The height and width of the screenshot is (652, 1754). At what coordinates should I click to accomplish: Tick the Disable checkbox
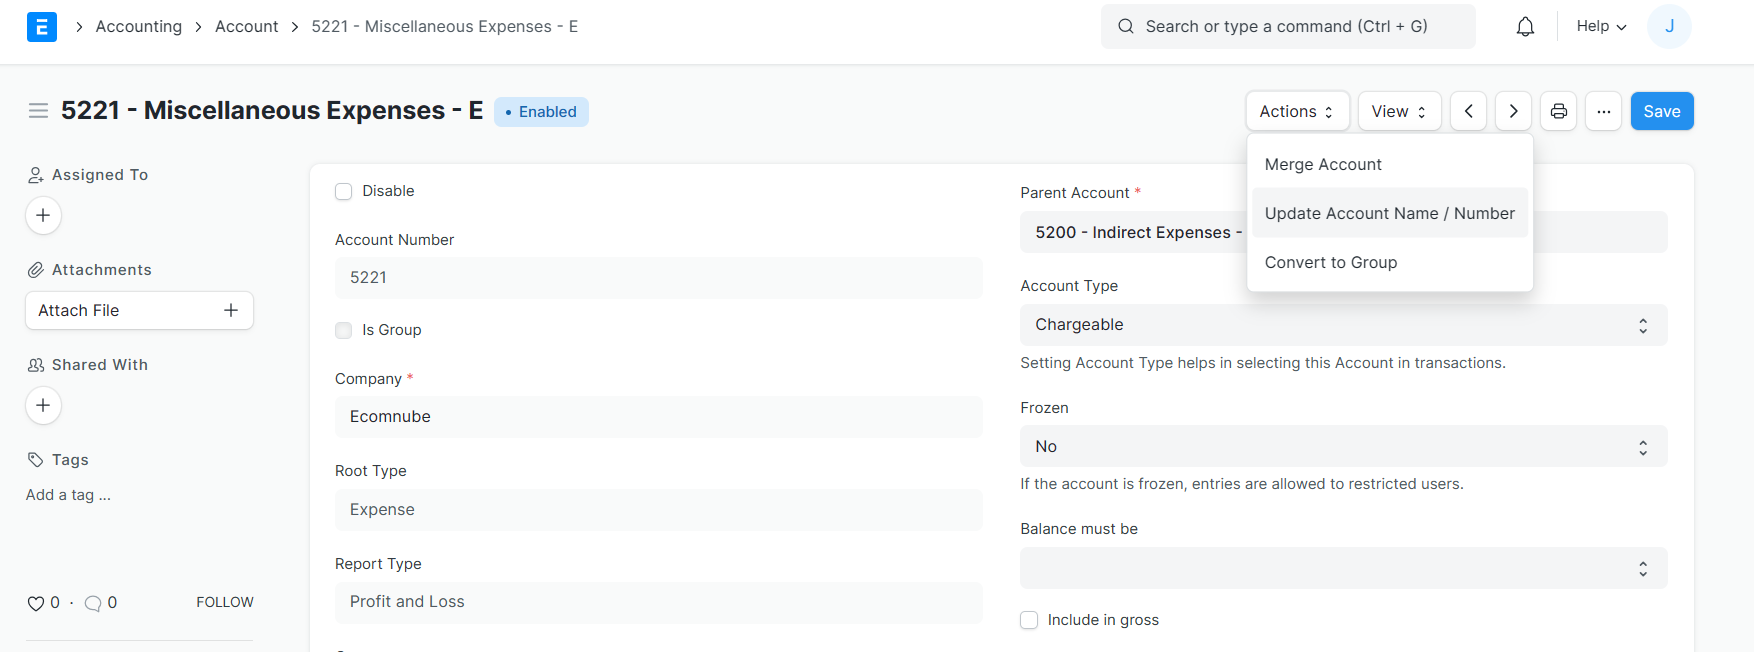(344, 192)
